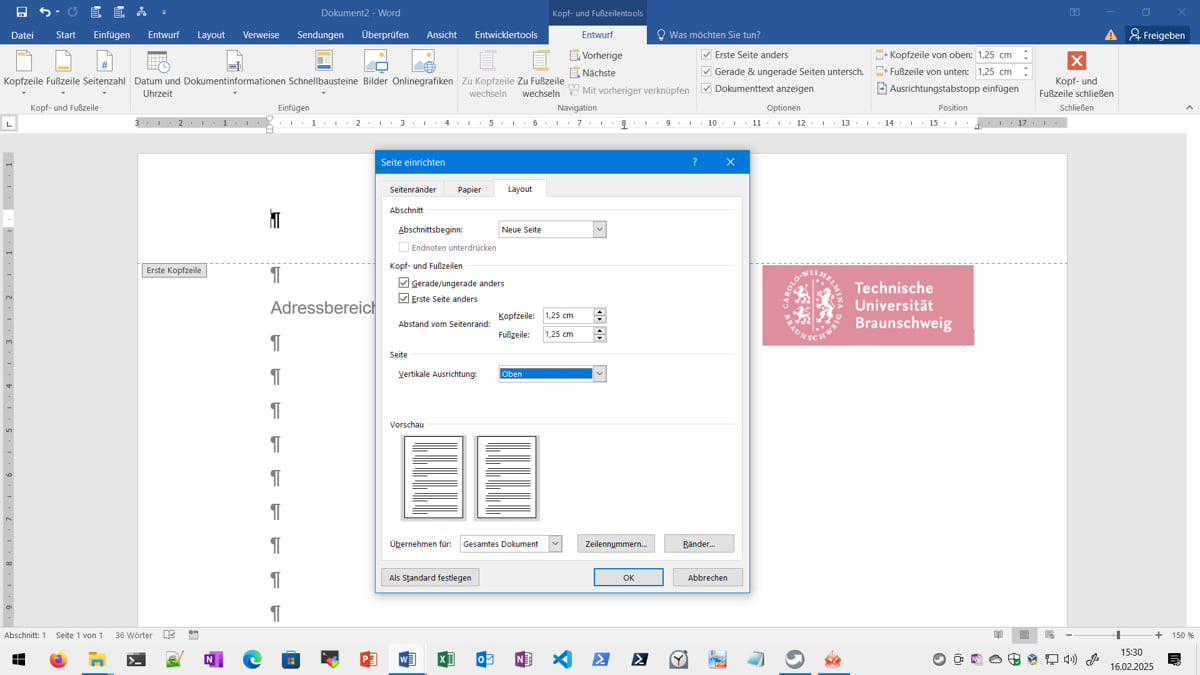The image size is (1200, 675).
Task: Open the Sendungen ribbon tab
Action: point(320,35)
